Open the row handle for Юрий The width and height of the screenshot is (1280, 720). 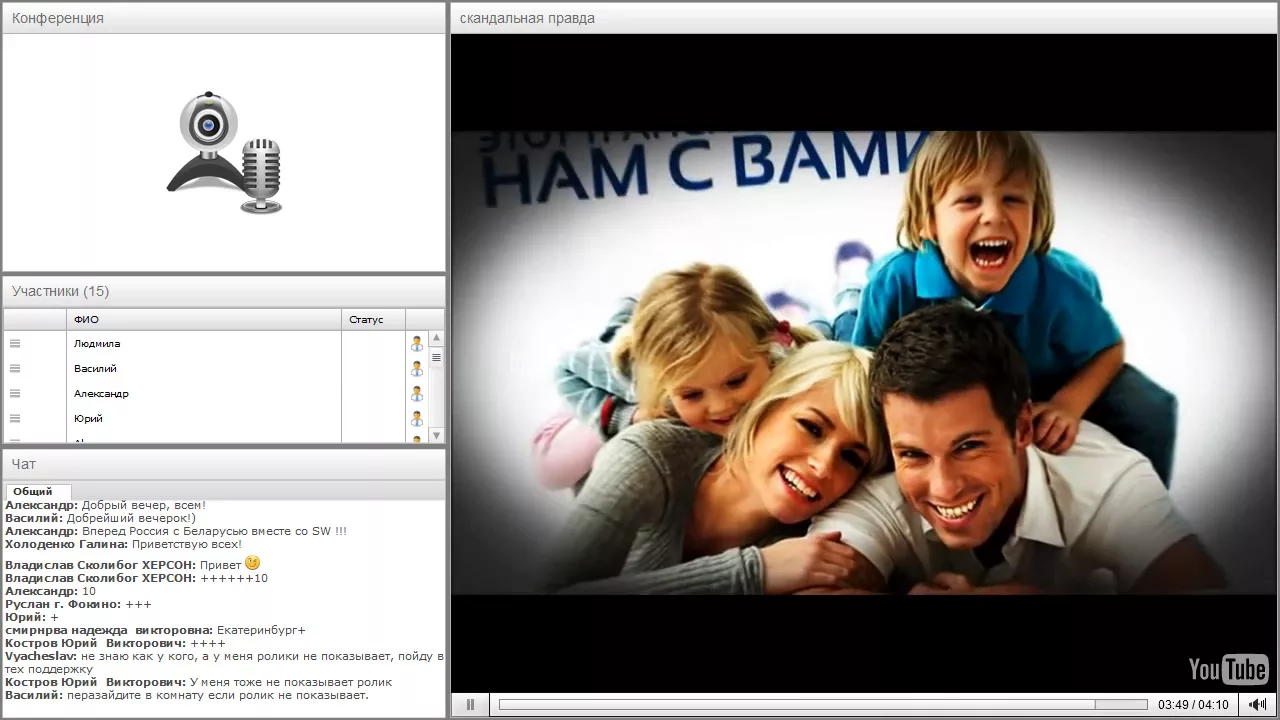[x=15, y=418]
